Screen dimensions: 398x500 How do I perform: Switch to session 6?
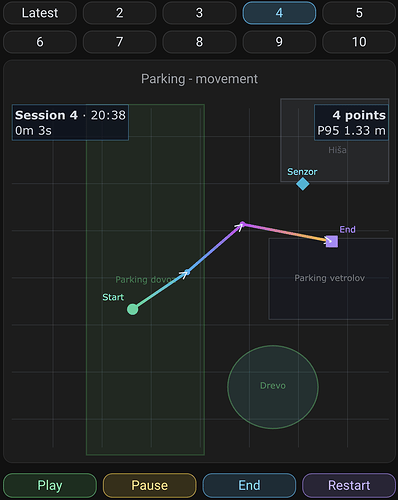(x=40, y=42)
